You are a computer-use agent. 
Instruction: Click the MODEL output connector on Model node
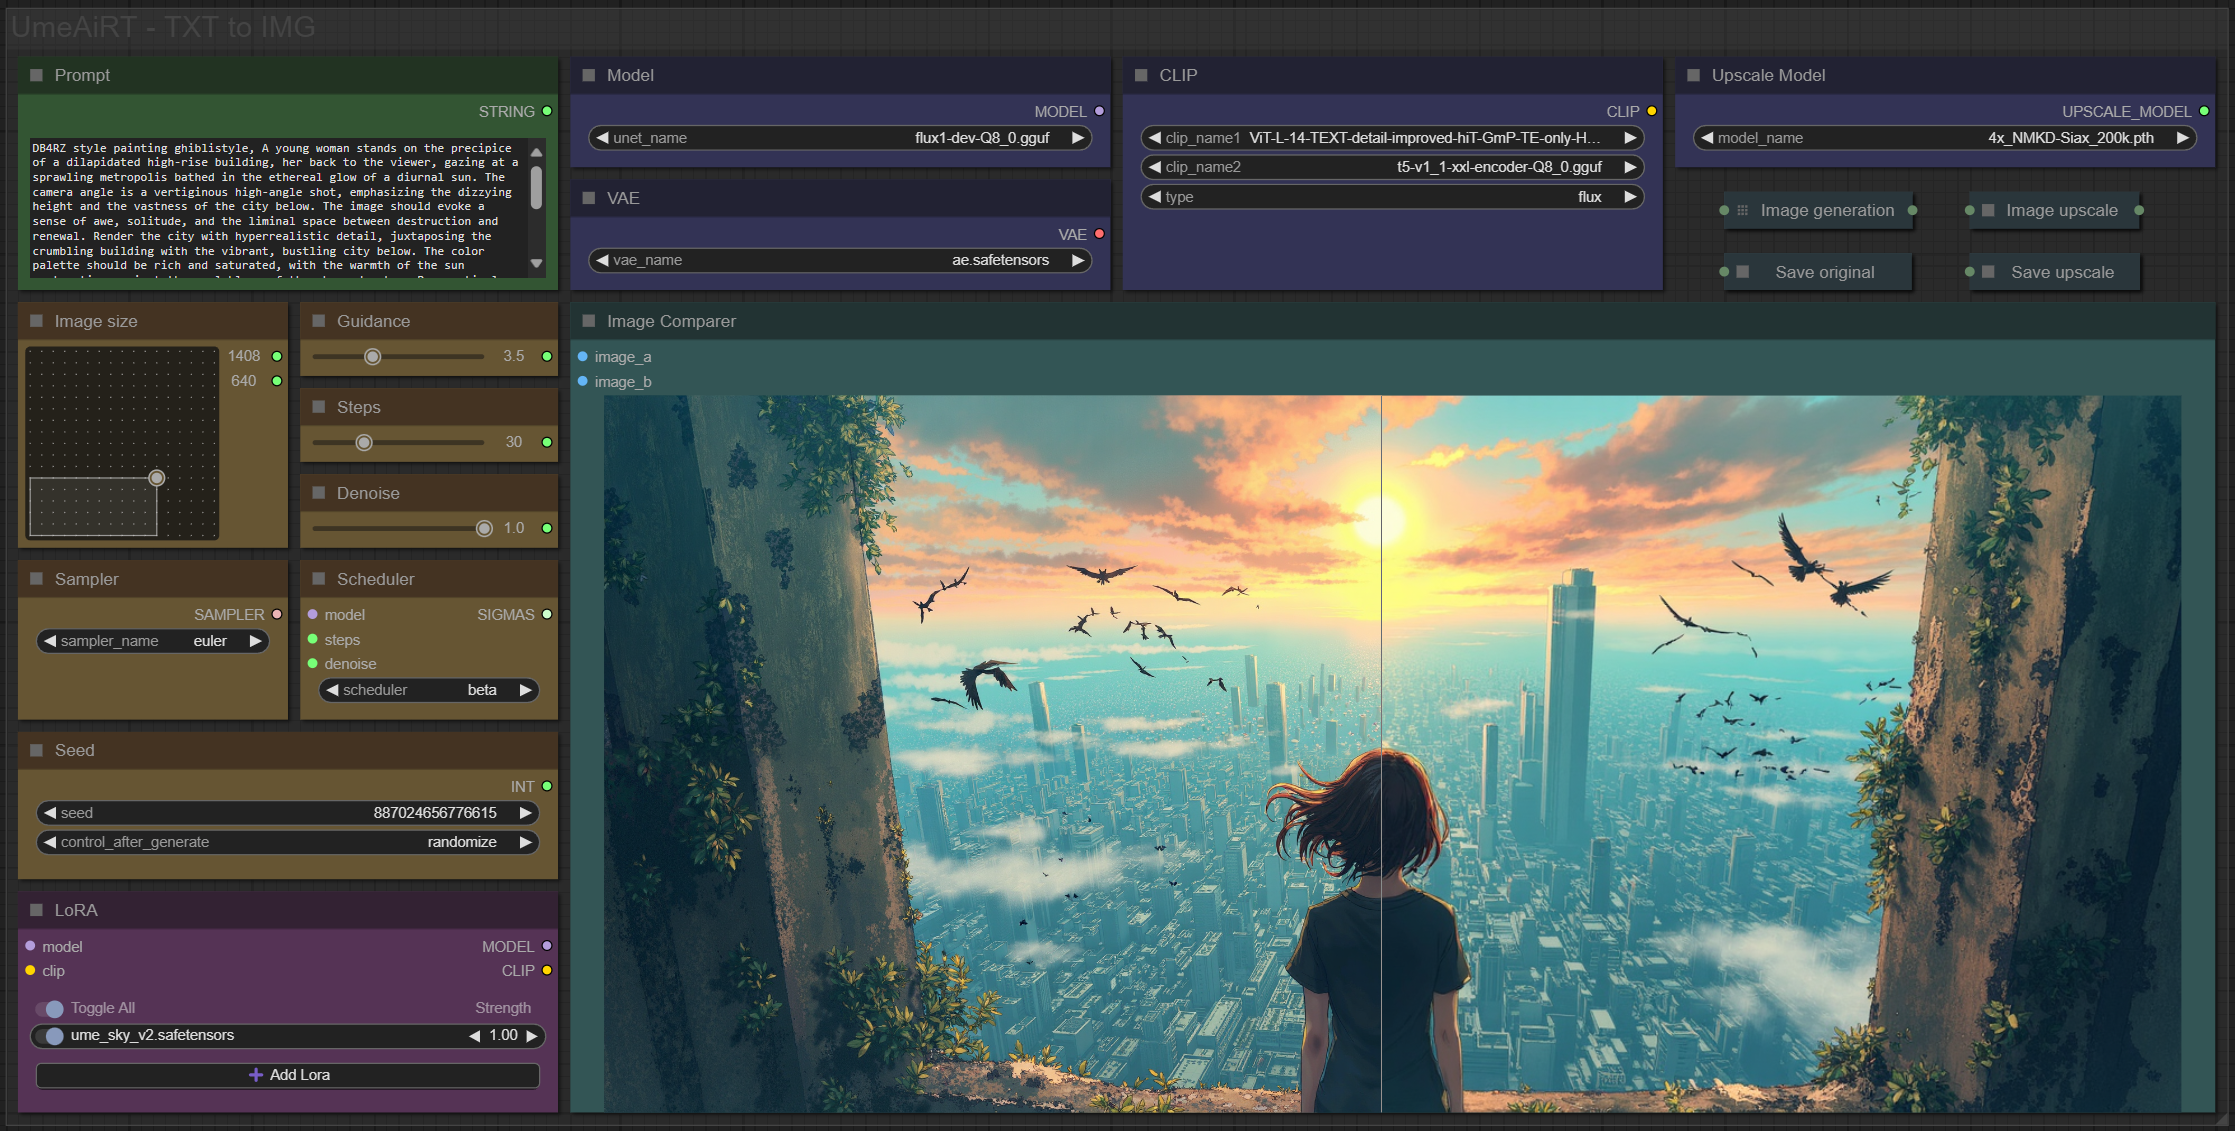1099,111
